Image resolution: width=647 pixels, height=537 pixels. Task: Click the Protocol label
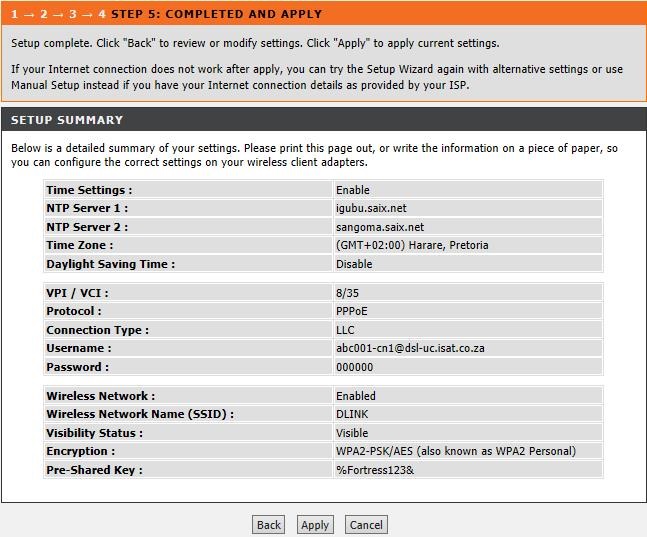point(74,311)
